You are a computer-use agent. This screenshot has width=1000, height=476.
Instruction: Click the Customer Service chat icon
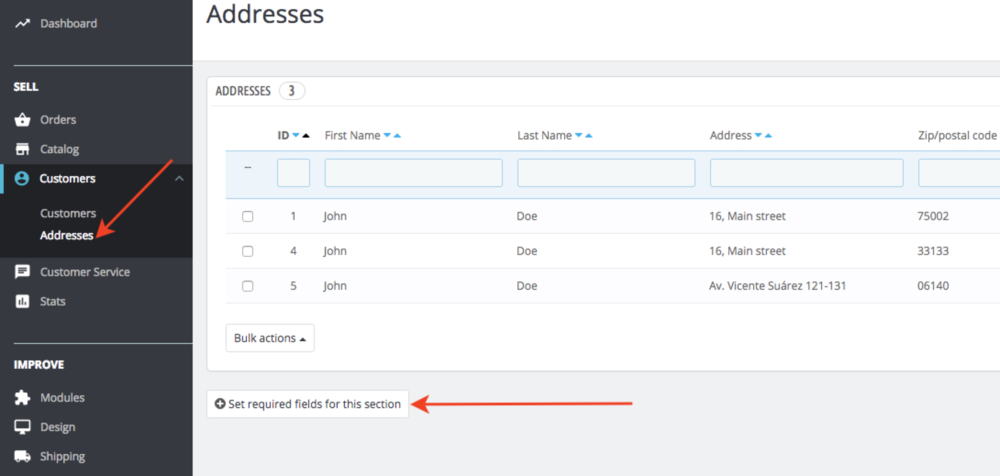pos(22,272)
